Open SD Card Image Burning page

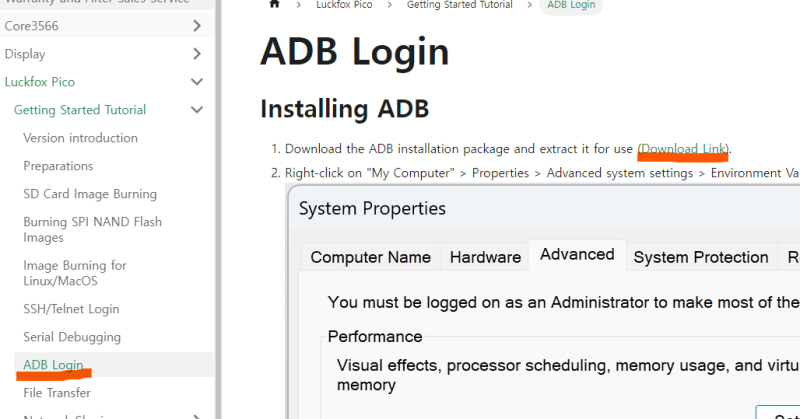90,194
